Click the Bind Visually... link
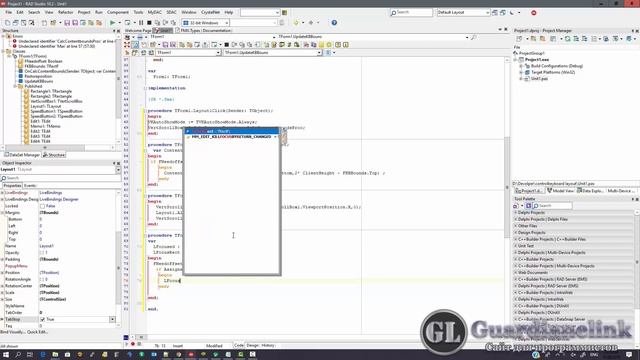The image size is (640, 360). (12, 332)
